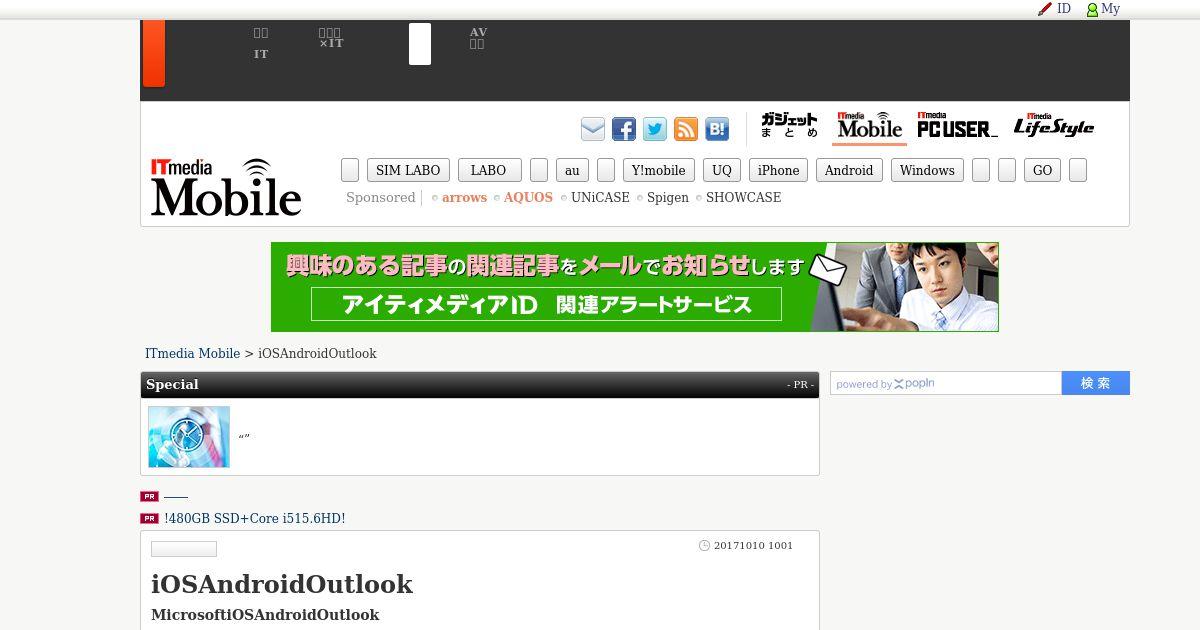Open the sponsored UNiCASE link
Viewport: 1200px width, 630px height.
pos(600,198)
